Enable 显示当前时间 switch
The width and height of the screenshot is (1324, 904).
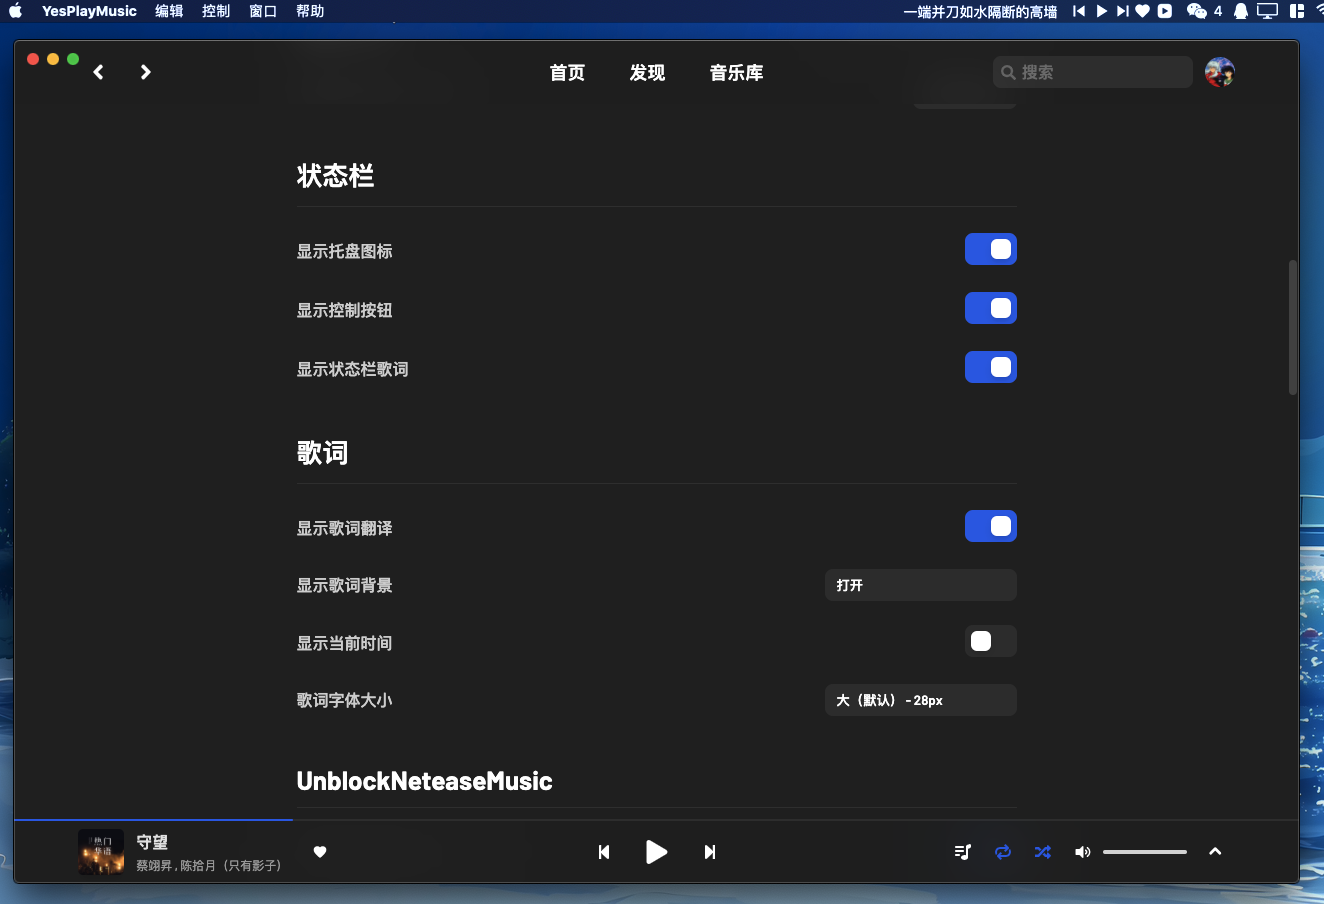(991, 641)
